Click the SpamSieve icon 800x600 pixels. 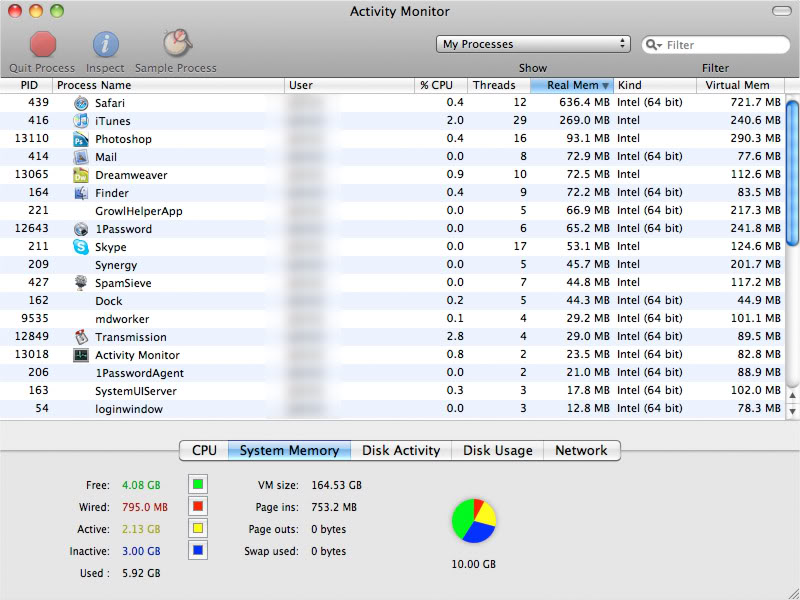(x=81, y=283)
